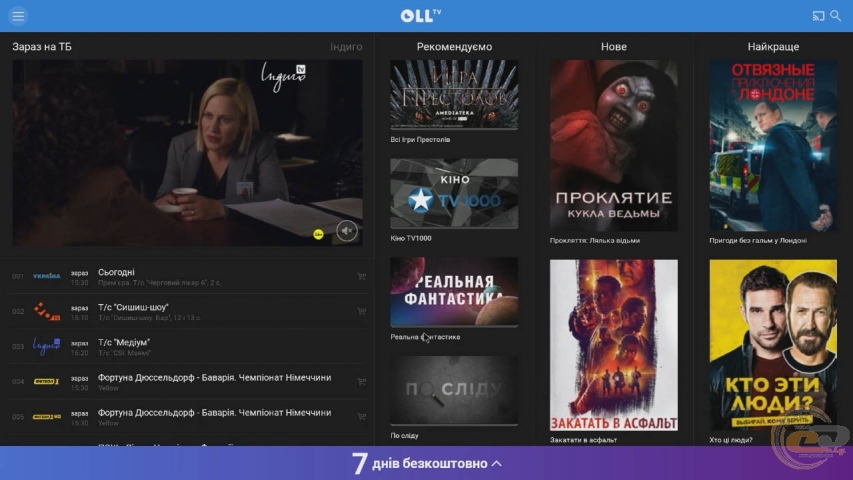
Task: Click the Прокляття: Лялька відьми caption
Action: (x=595, y=241)
